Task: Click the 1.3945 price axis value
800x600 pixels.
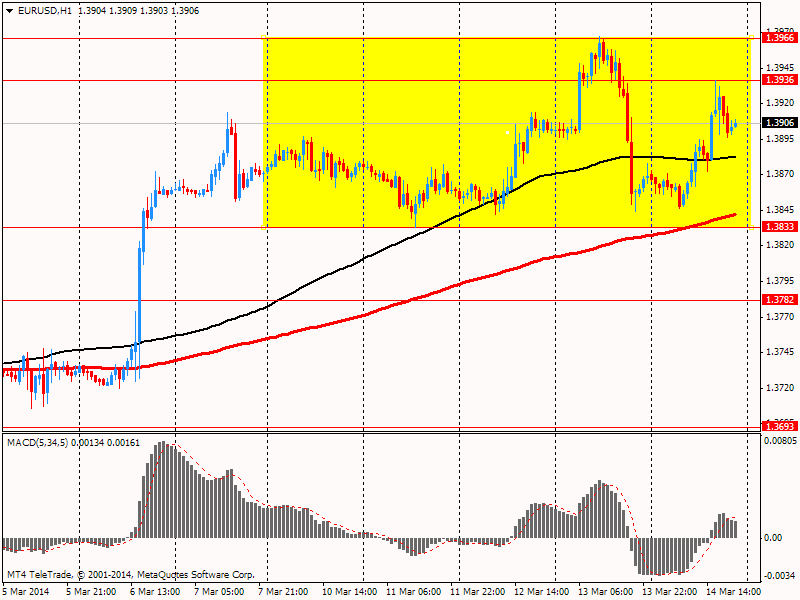Action: (780, 67)
